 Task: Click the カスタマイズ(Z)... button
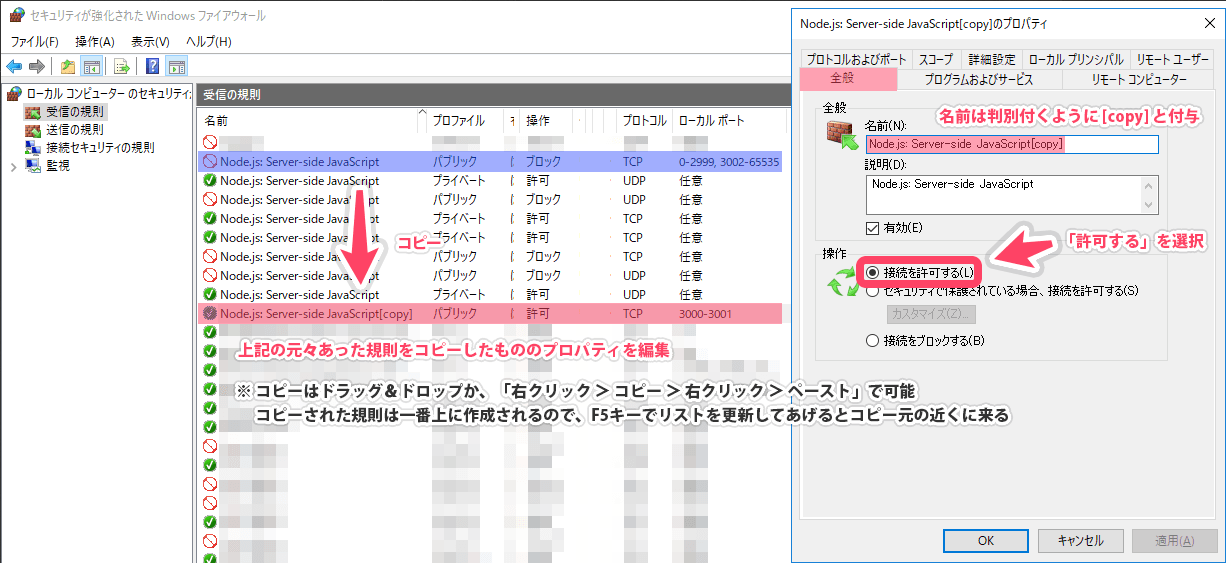tap(931, 314)
